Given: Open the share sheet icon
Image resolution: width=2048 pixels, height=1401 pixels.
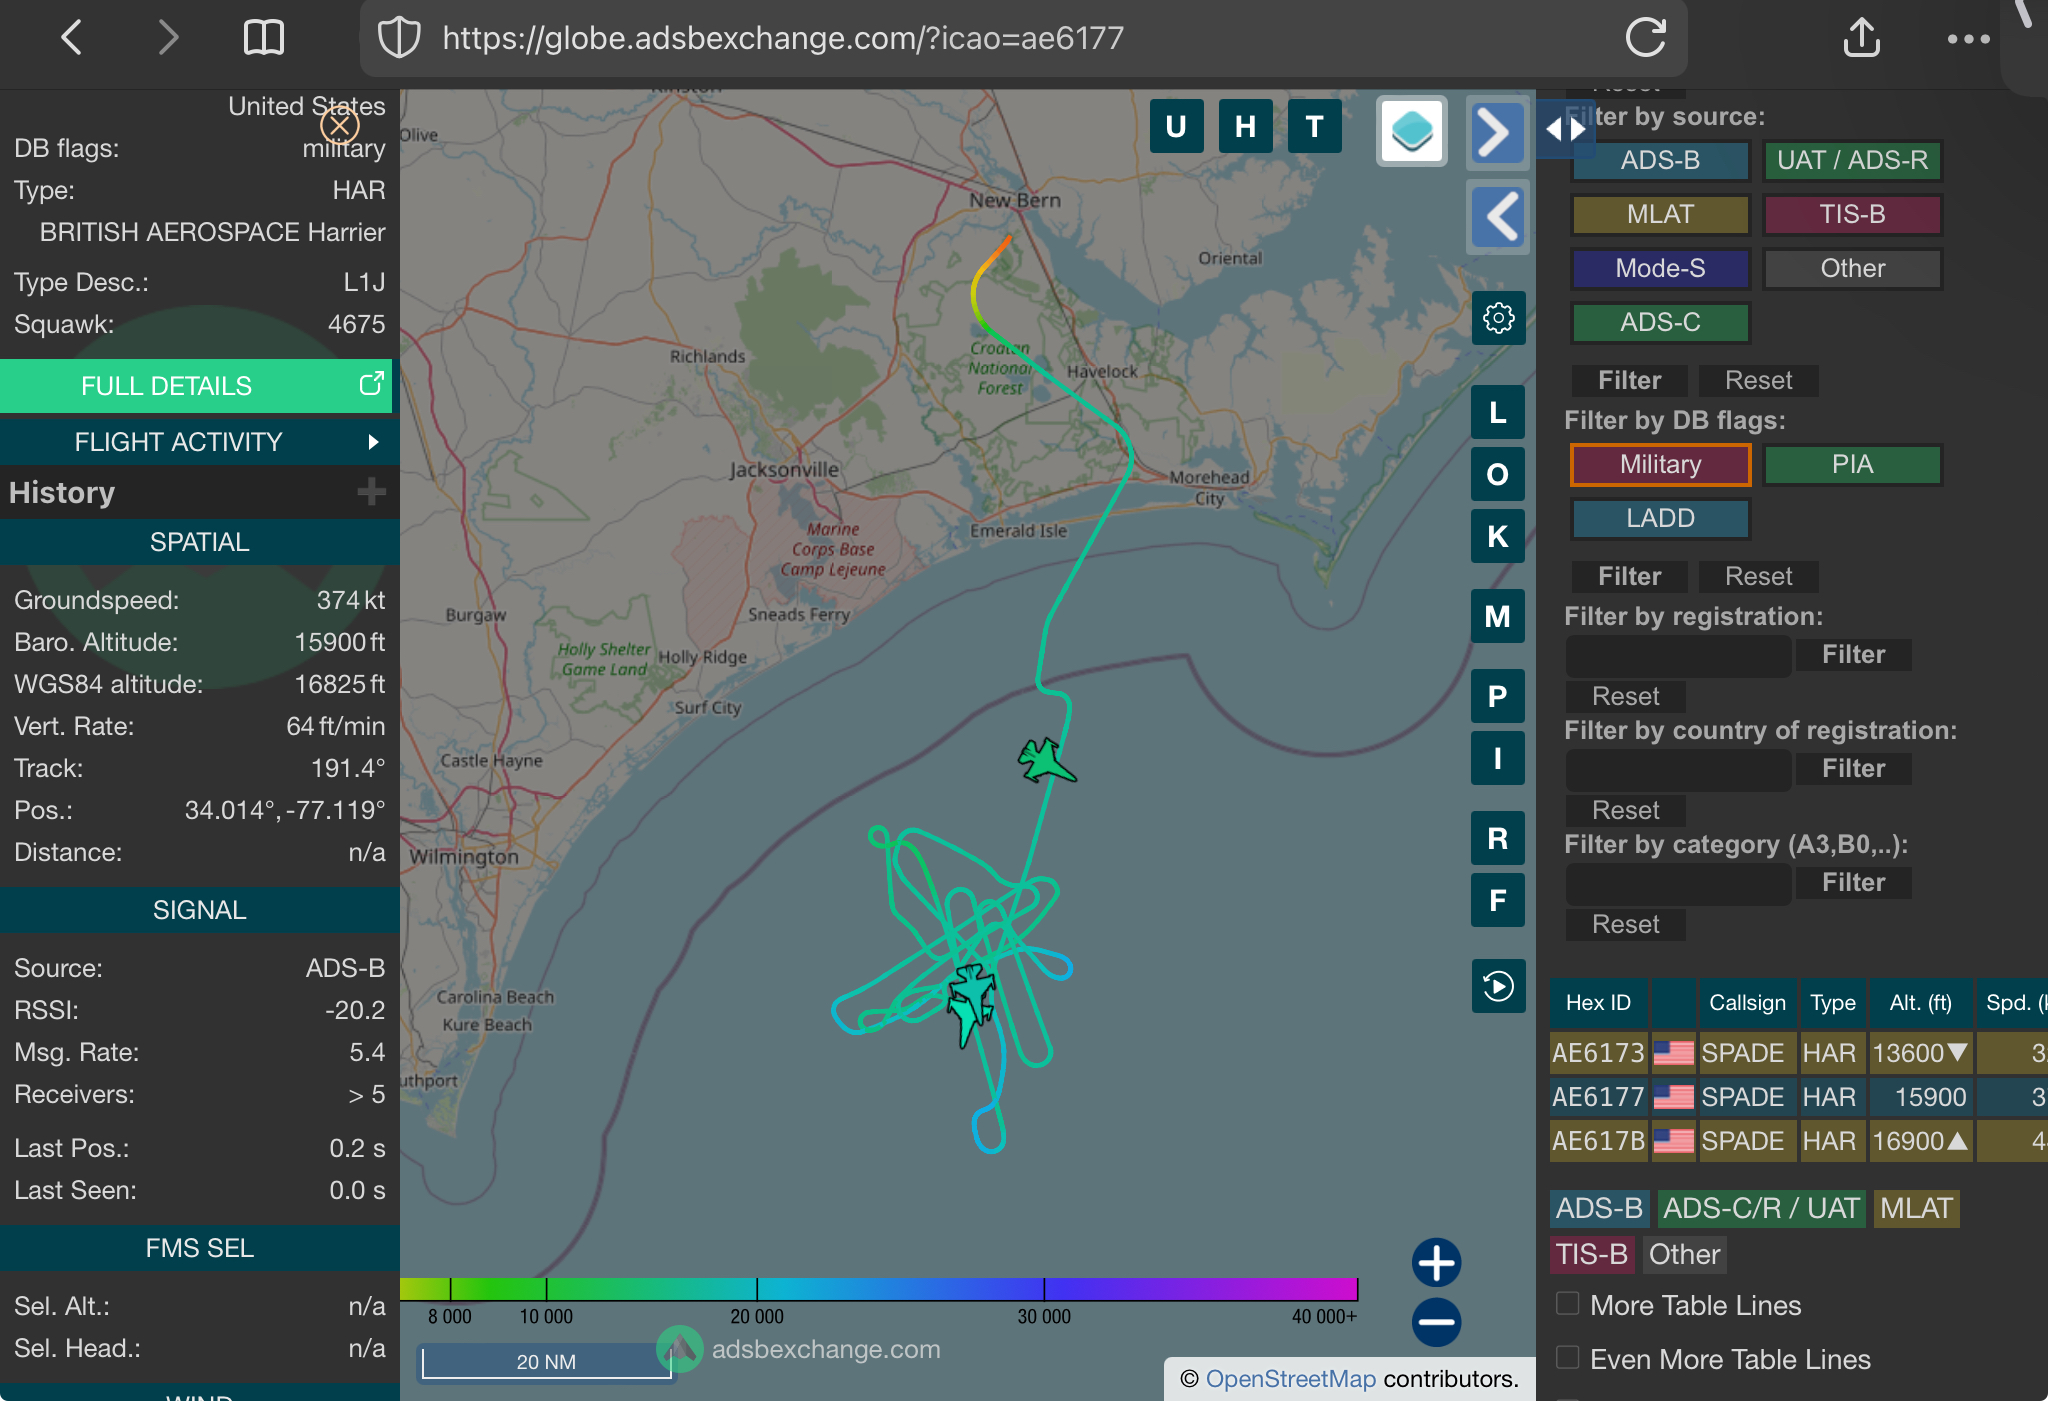Looking at the screenshot, I should point(1861,38).
